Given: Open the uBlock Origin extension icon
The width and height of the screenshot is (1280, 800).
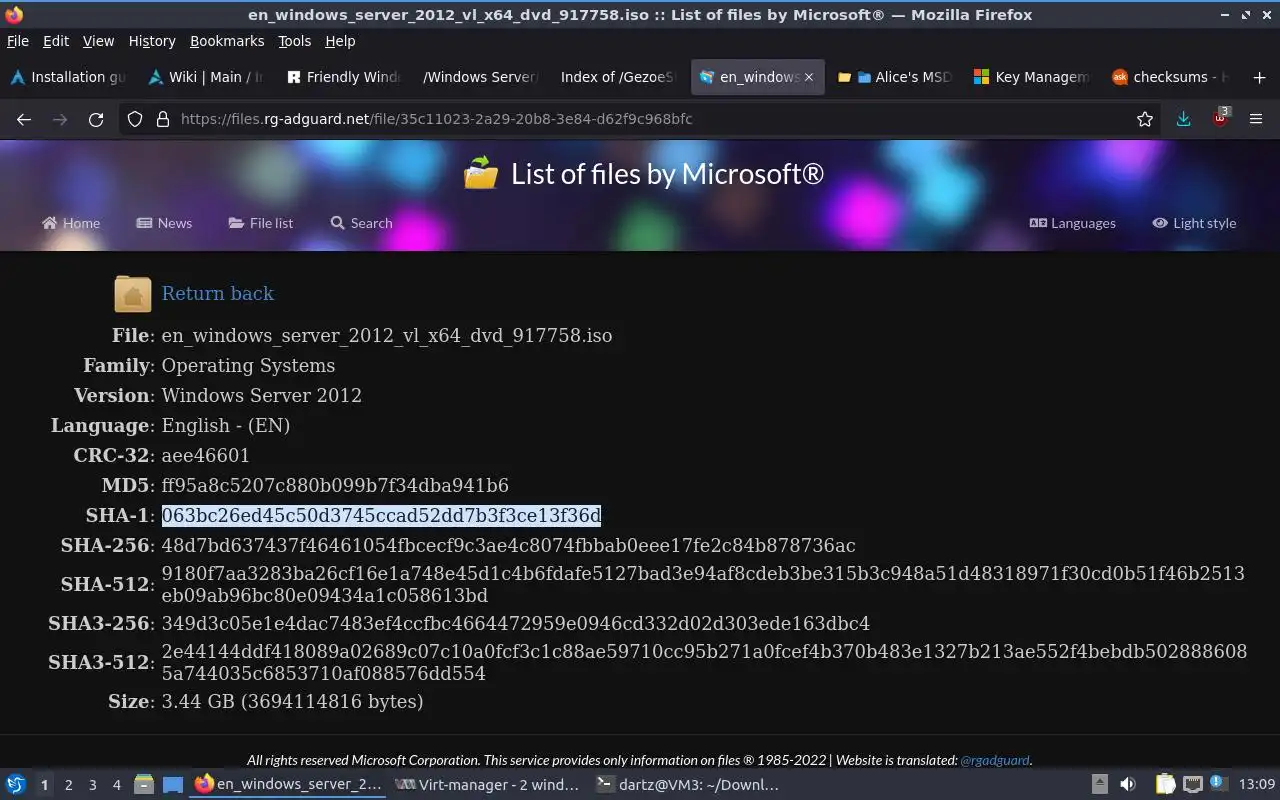Looking at the screenshot, I should [1220, 118].
